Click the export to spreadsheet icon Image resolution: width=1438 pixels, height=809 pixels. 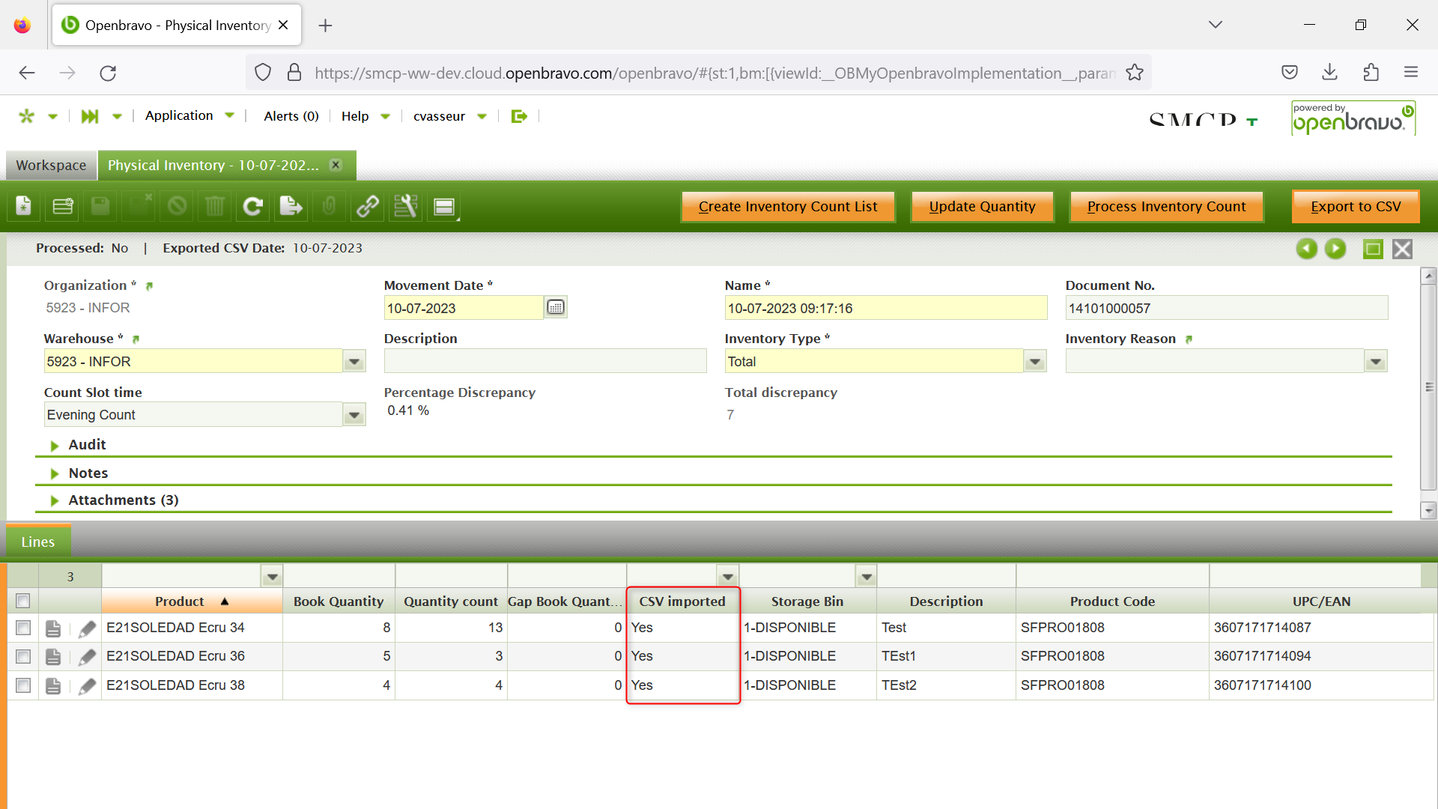(x=291, y=206)
